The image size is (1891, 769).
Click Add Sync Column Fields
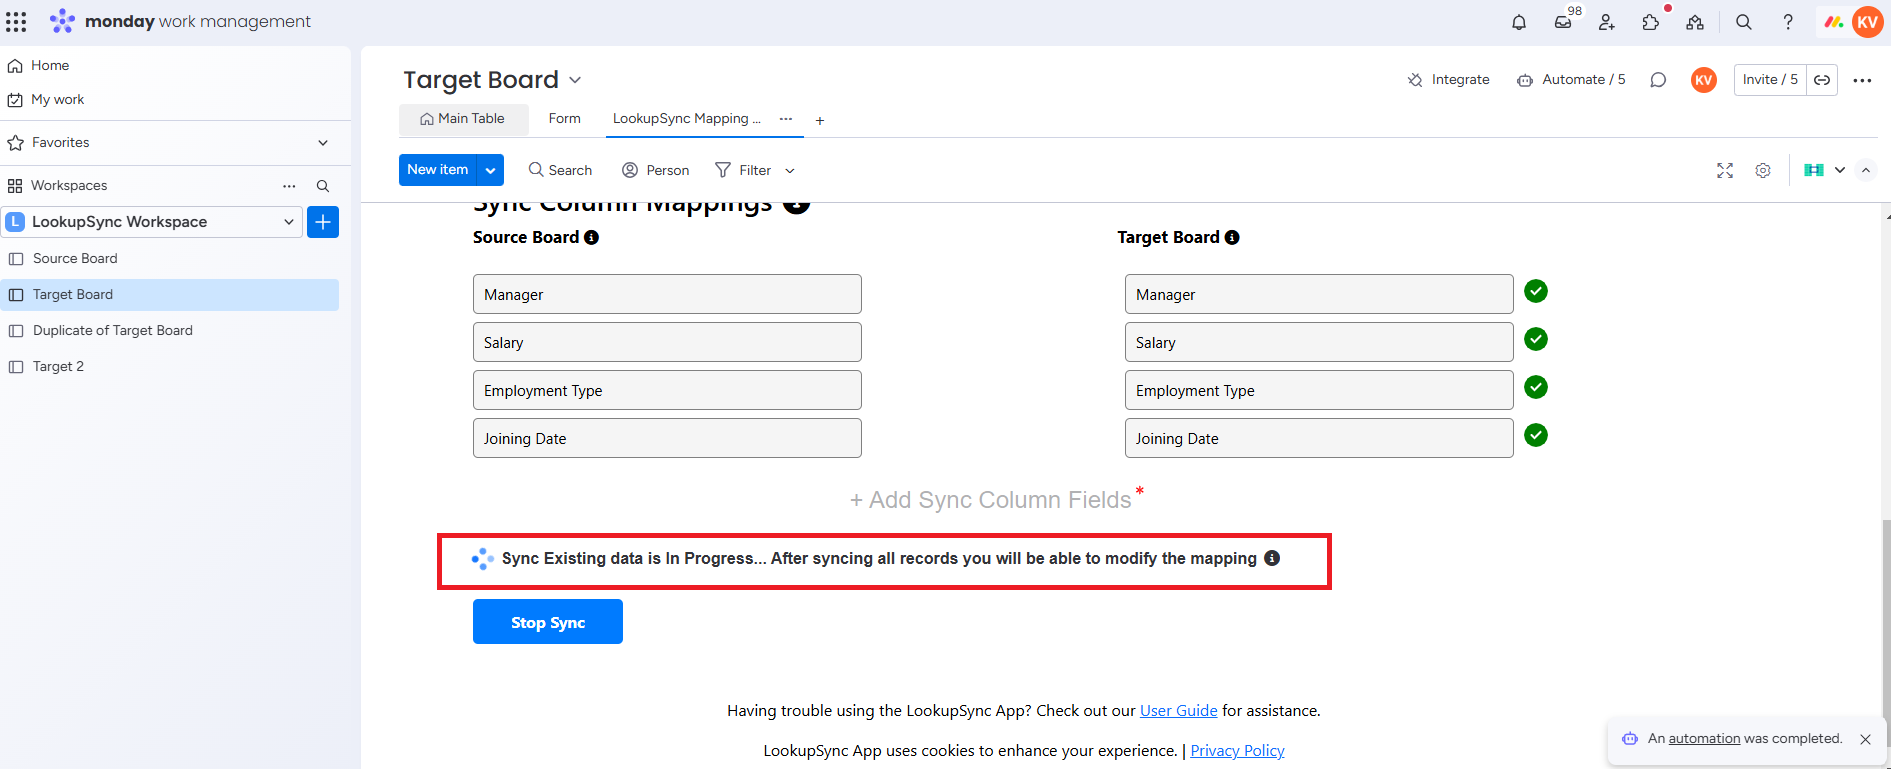tap(991, 500)
